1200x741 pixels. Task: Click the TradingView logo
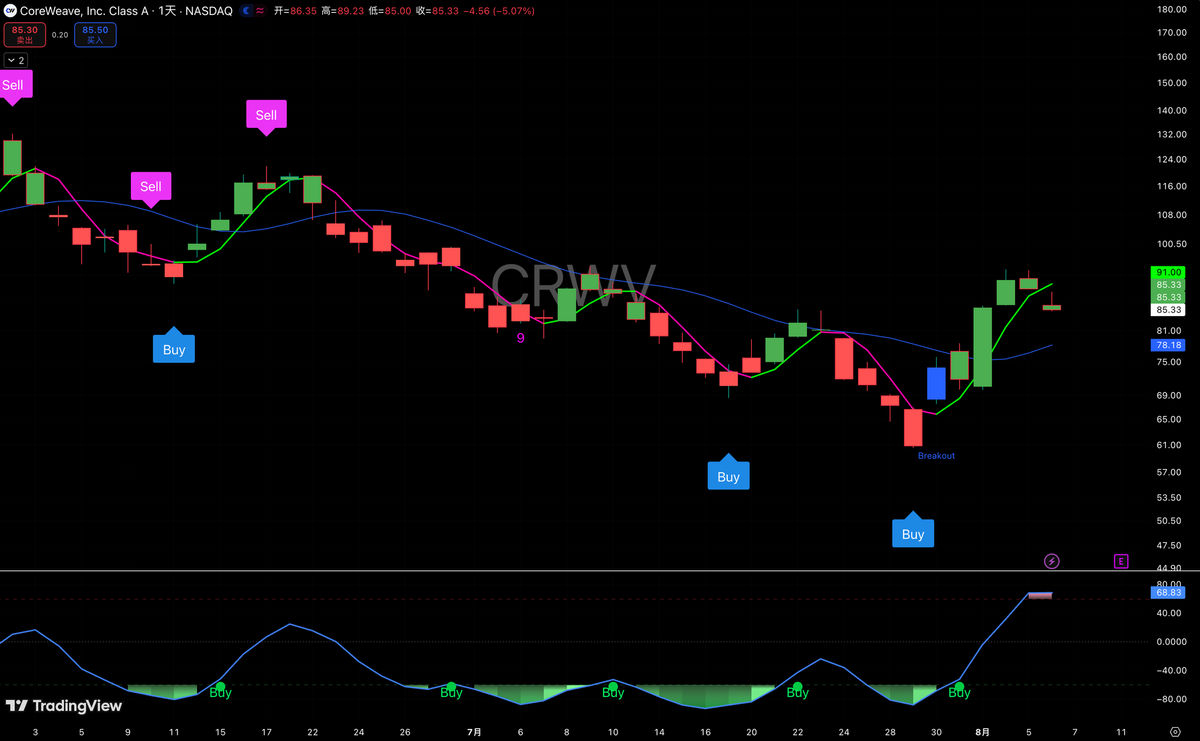(64, 706)
